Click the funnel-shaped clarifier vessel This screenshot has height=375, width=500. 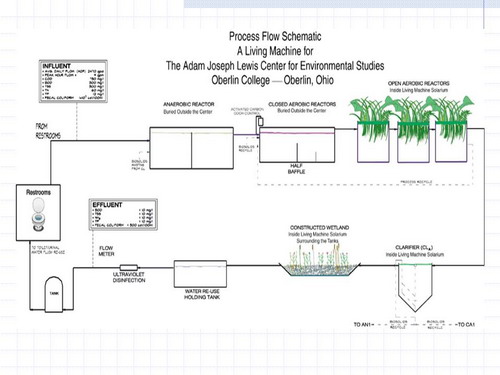pos(415,287)
